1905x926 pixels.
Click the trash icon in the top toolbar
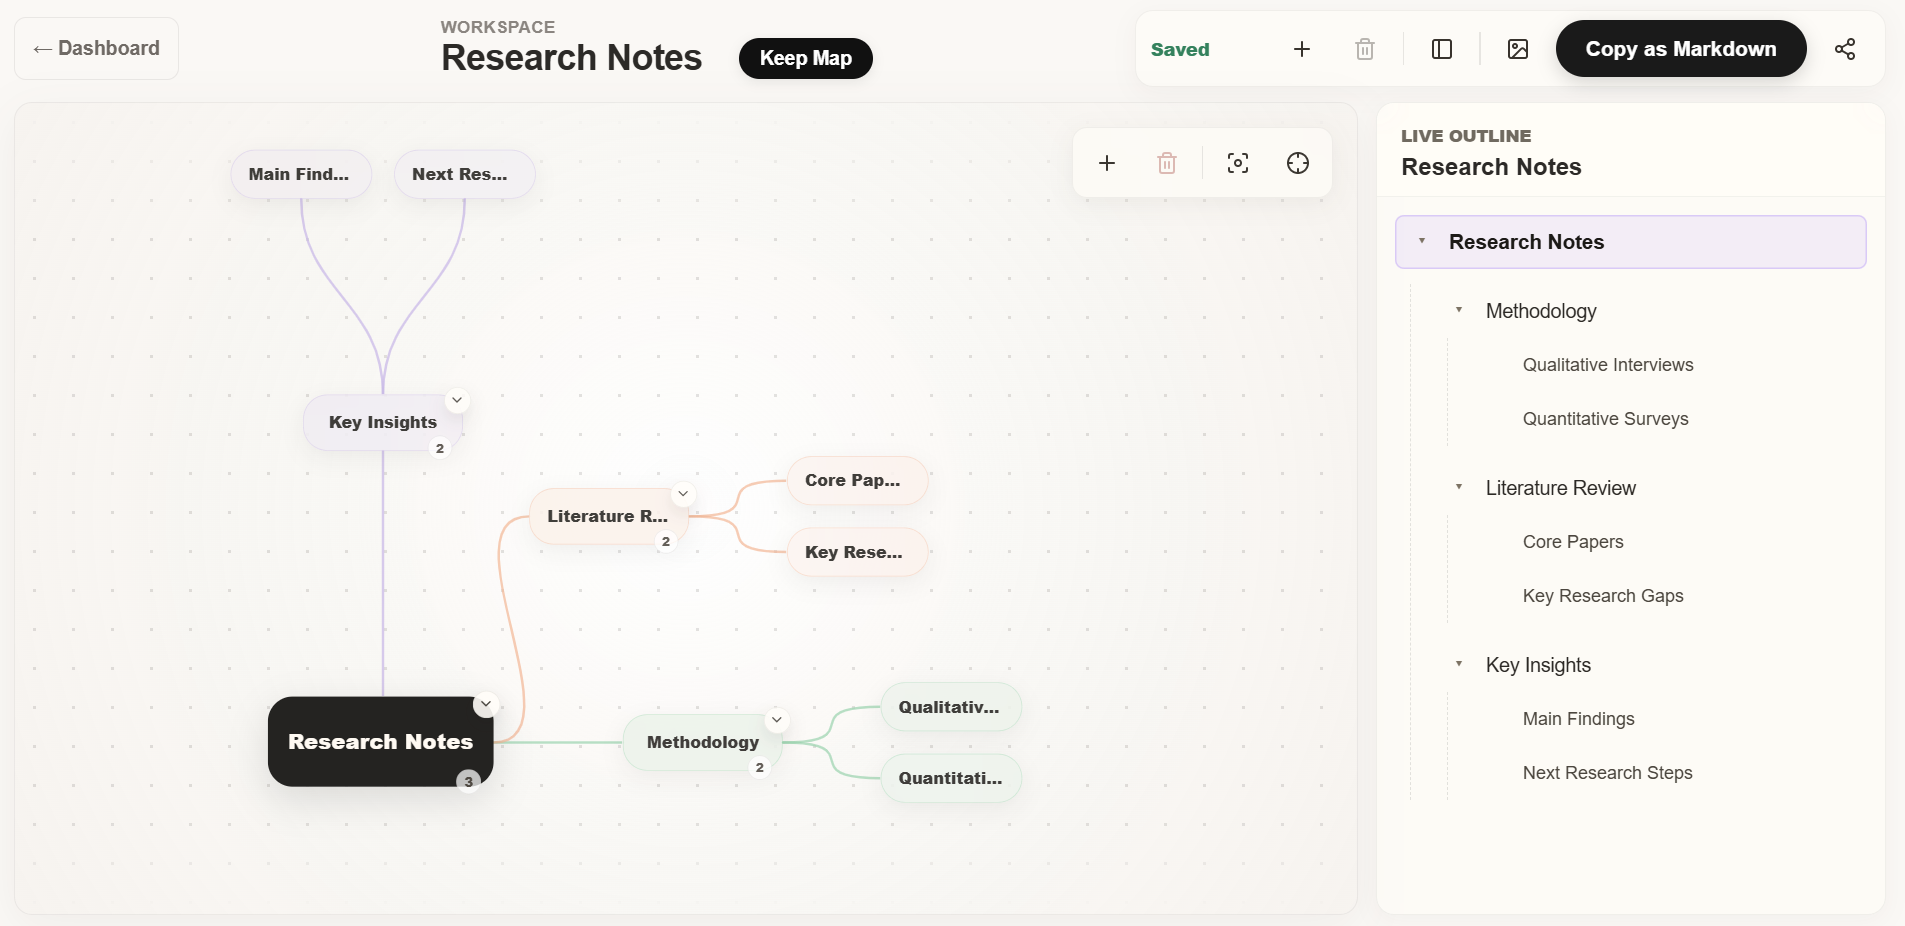(1364, 49)
